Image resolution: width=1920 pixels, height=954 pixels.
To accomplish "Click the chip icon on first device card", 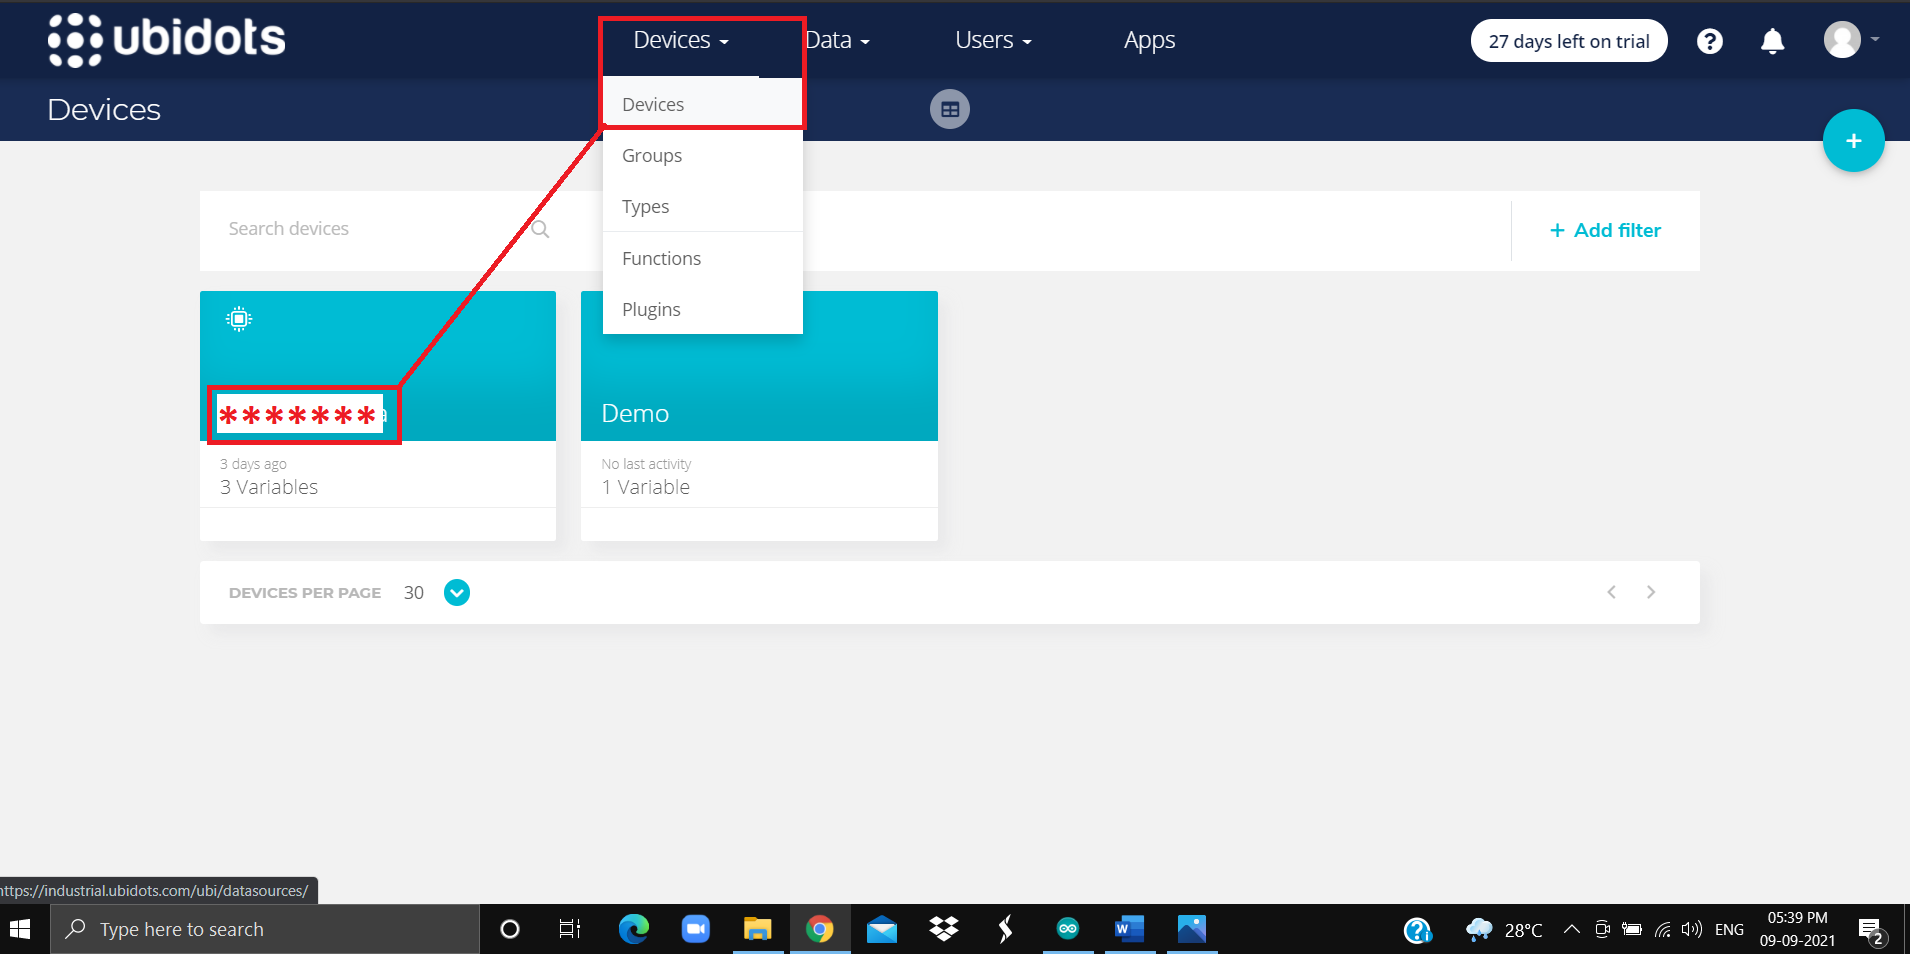I will click(239, 319).
